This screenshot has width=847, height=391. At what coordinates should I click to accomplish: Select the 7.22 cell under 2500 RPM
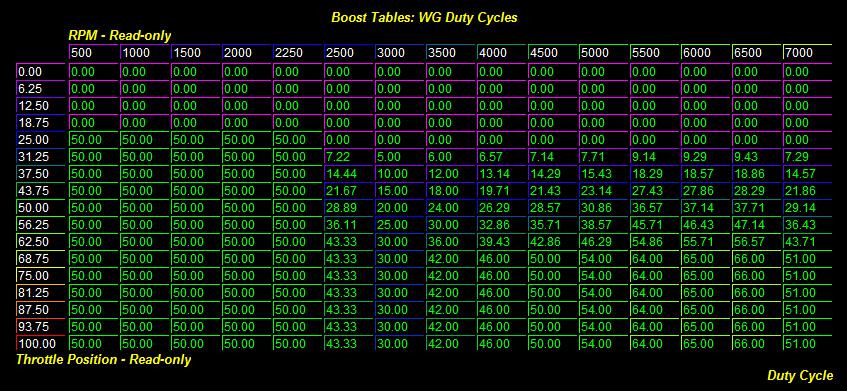pos(349,157)
